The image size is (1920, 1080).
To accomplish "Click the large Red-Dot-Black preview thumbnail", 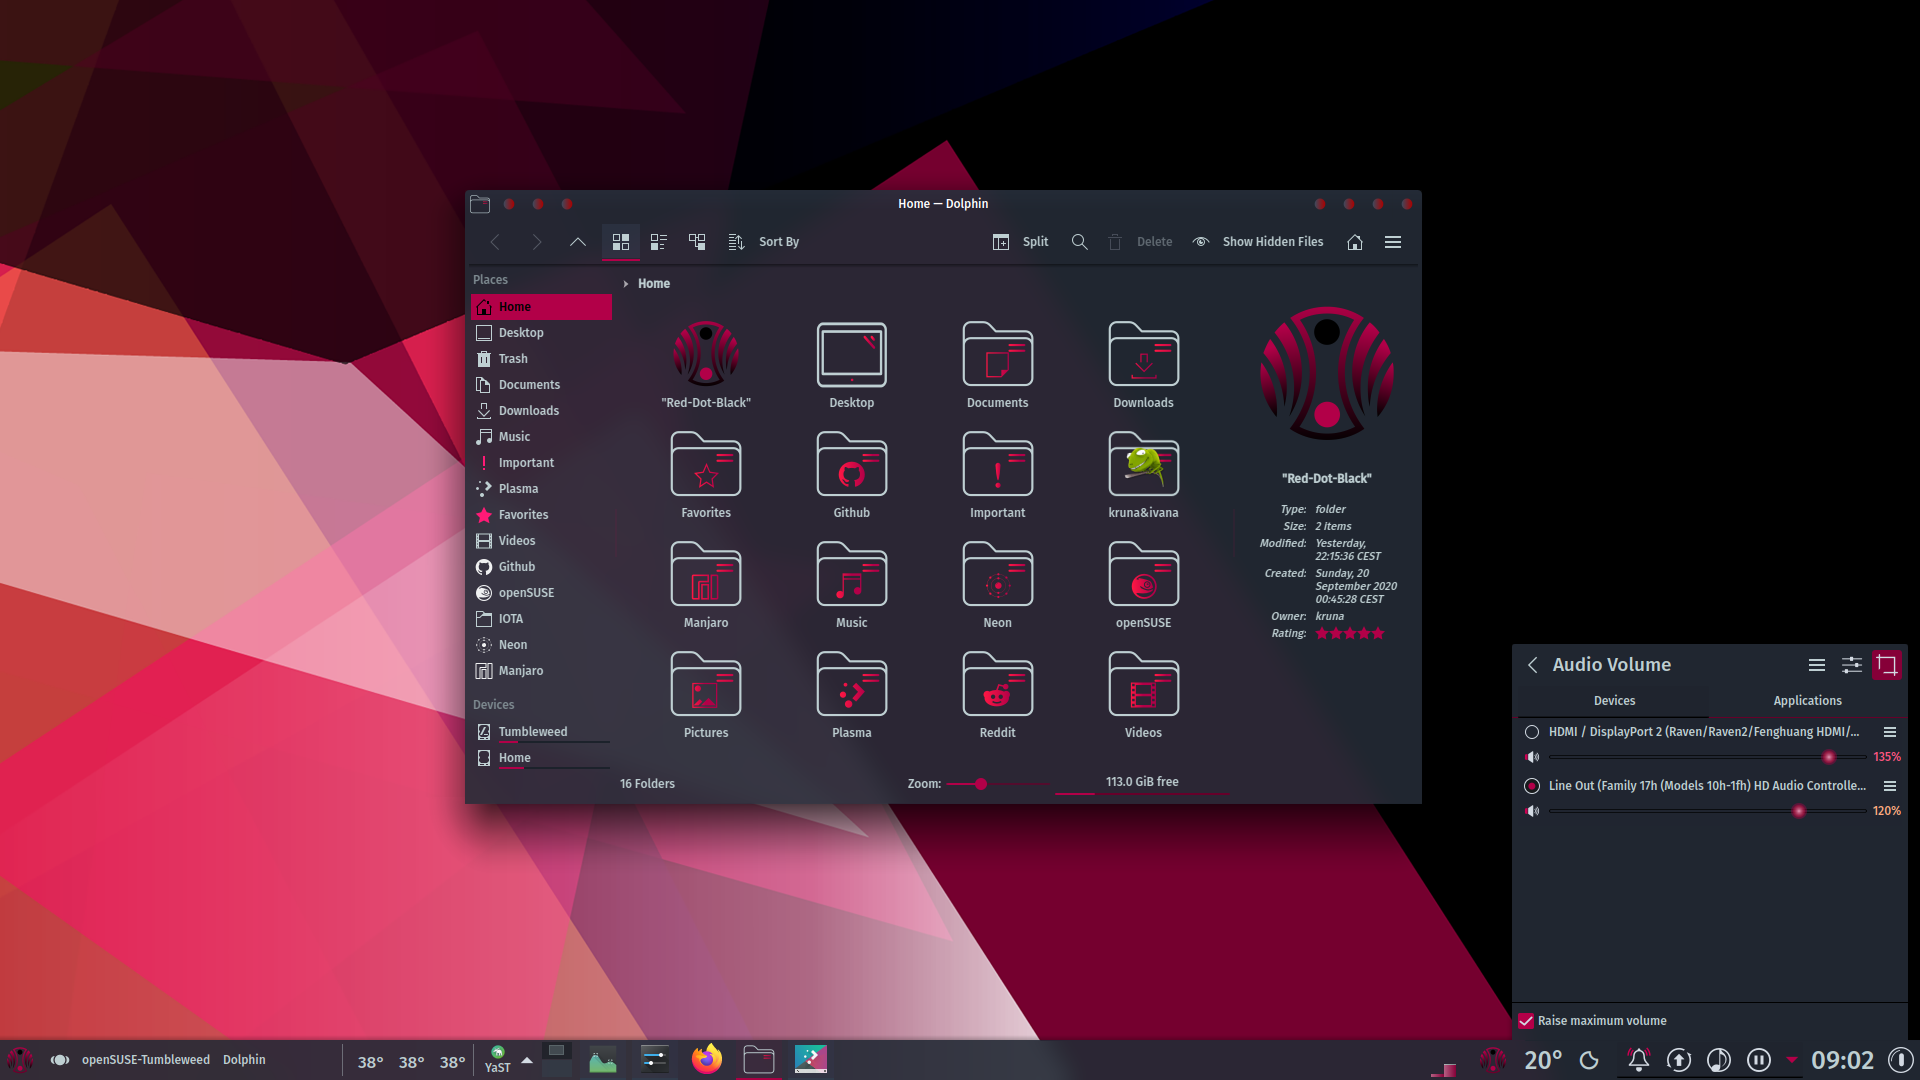I will point(1327,373).
